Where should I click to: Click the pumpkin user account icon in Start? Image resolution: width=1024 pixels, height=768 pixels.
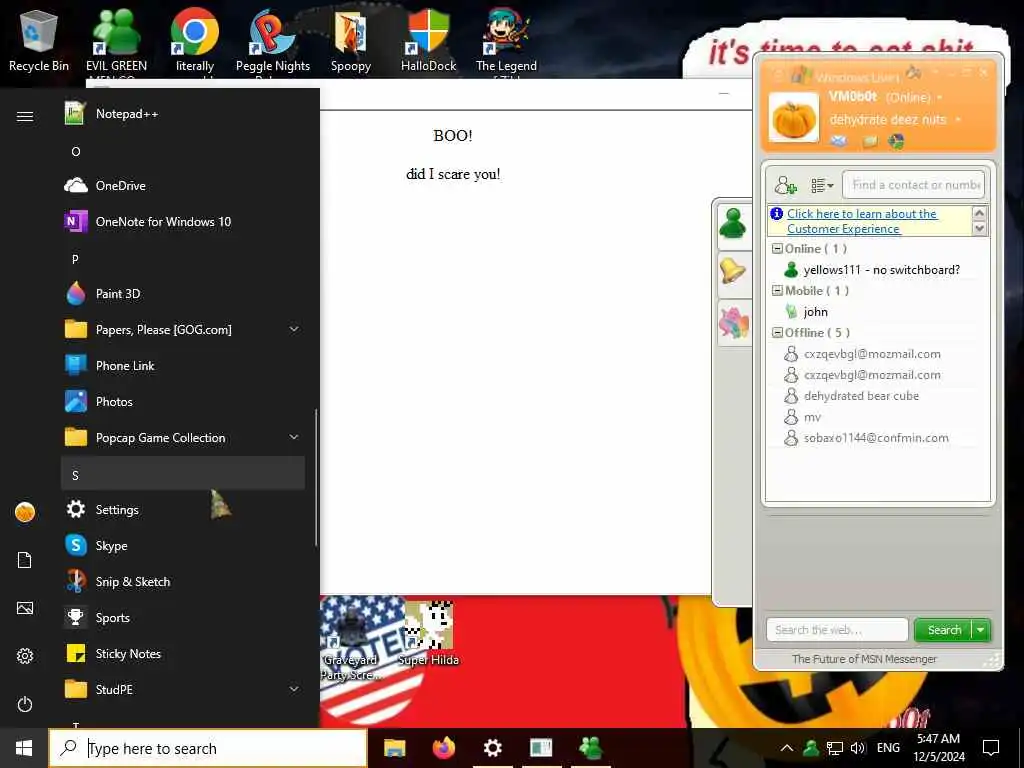point(25,512)
